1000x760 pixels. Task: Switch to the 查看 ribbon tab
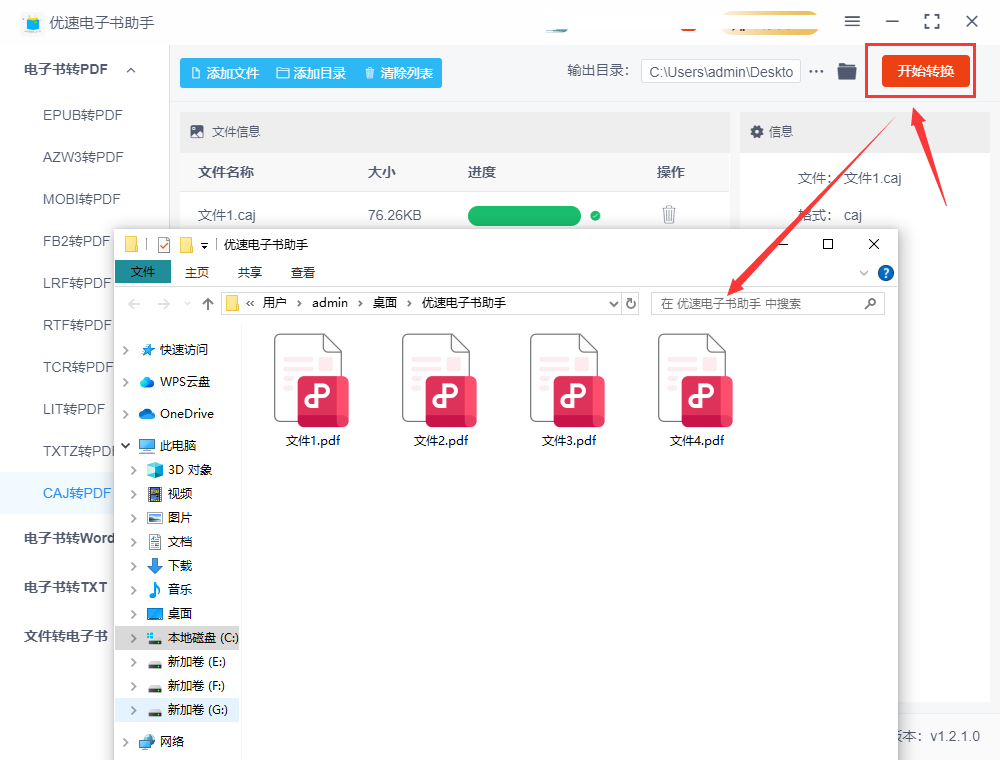point(302,272)
